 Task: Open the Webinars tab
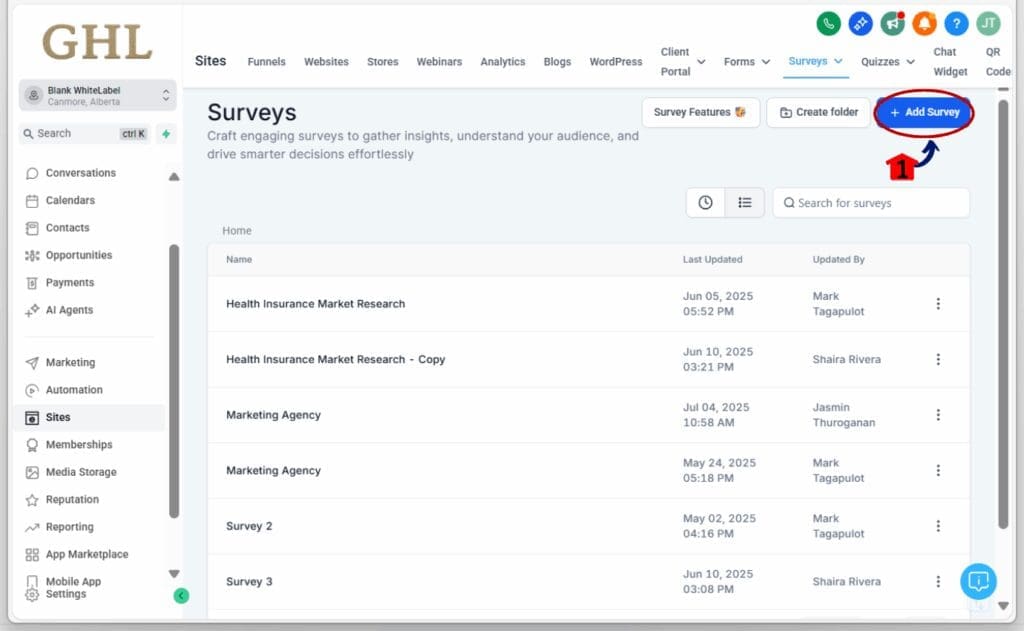click(x=439, y=61)
